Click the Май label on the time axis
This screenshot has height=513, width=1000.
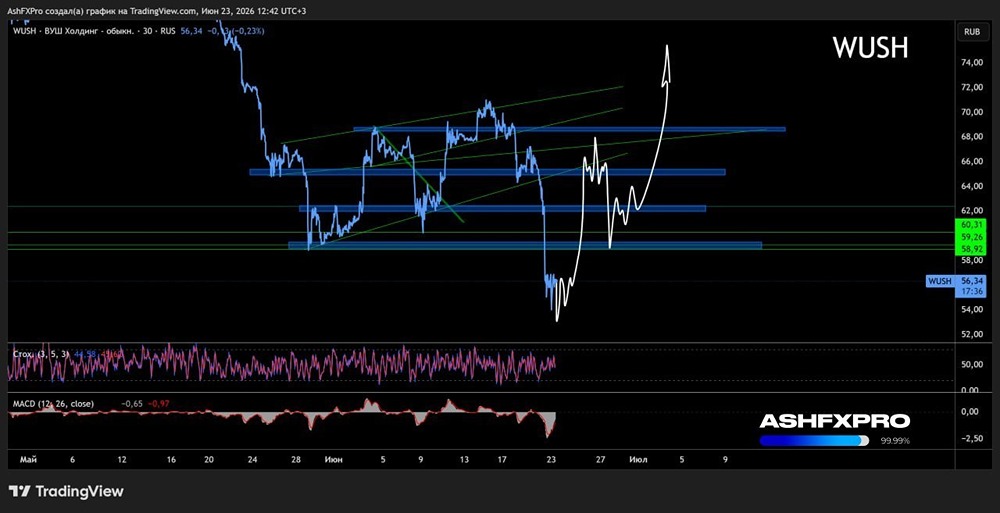[27, 459]
